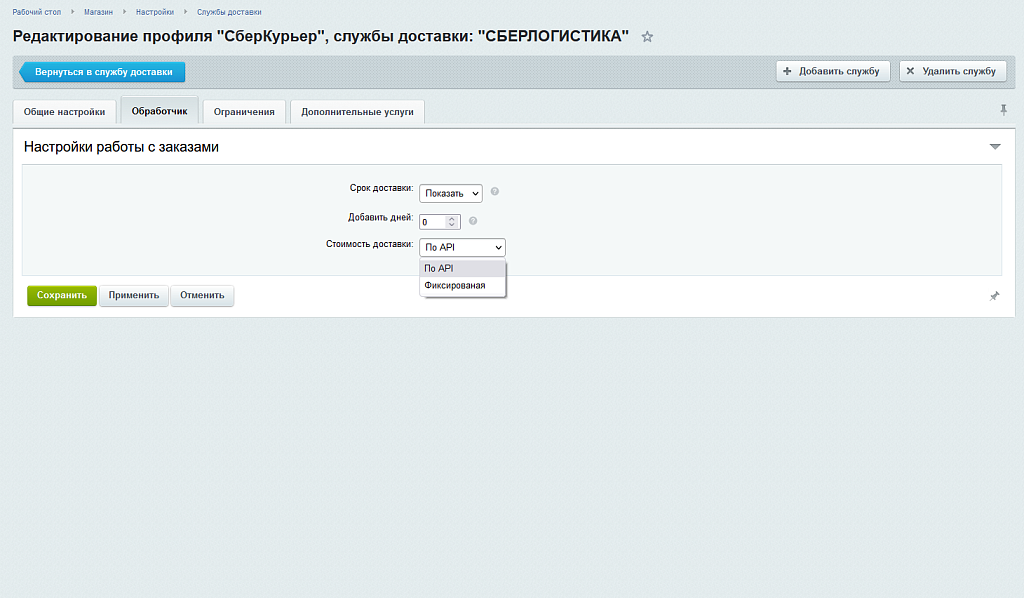Click the pin icon below the settings panel
The image size is (1024, 598).
(995, 296)
